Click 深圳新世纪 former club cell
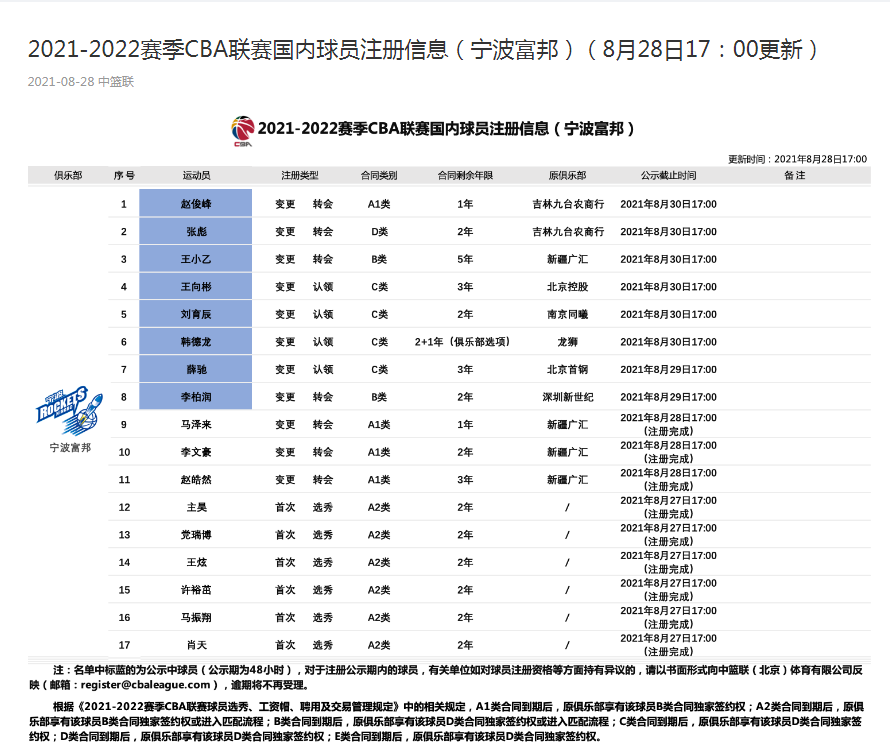890x756 pixels. (x=568, y=397)
